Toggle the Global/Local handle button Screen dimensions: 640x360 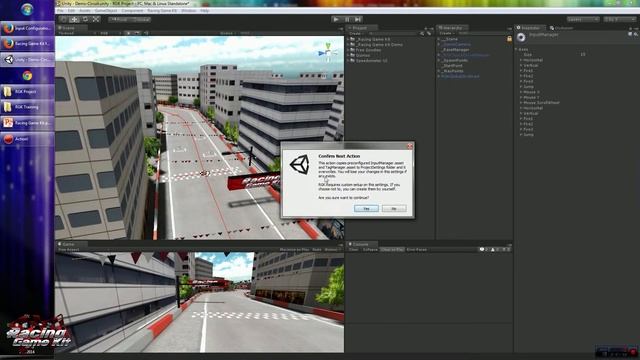click(141, 19)
